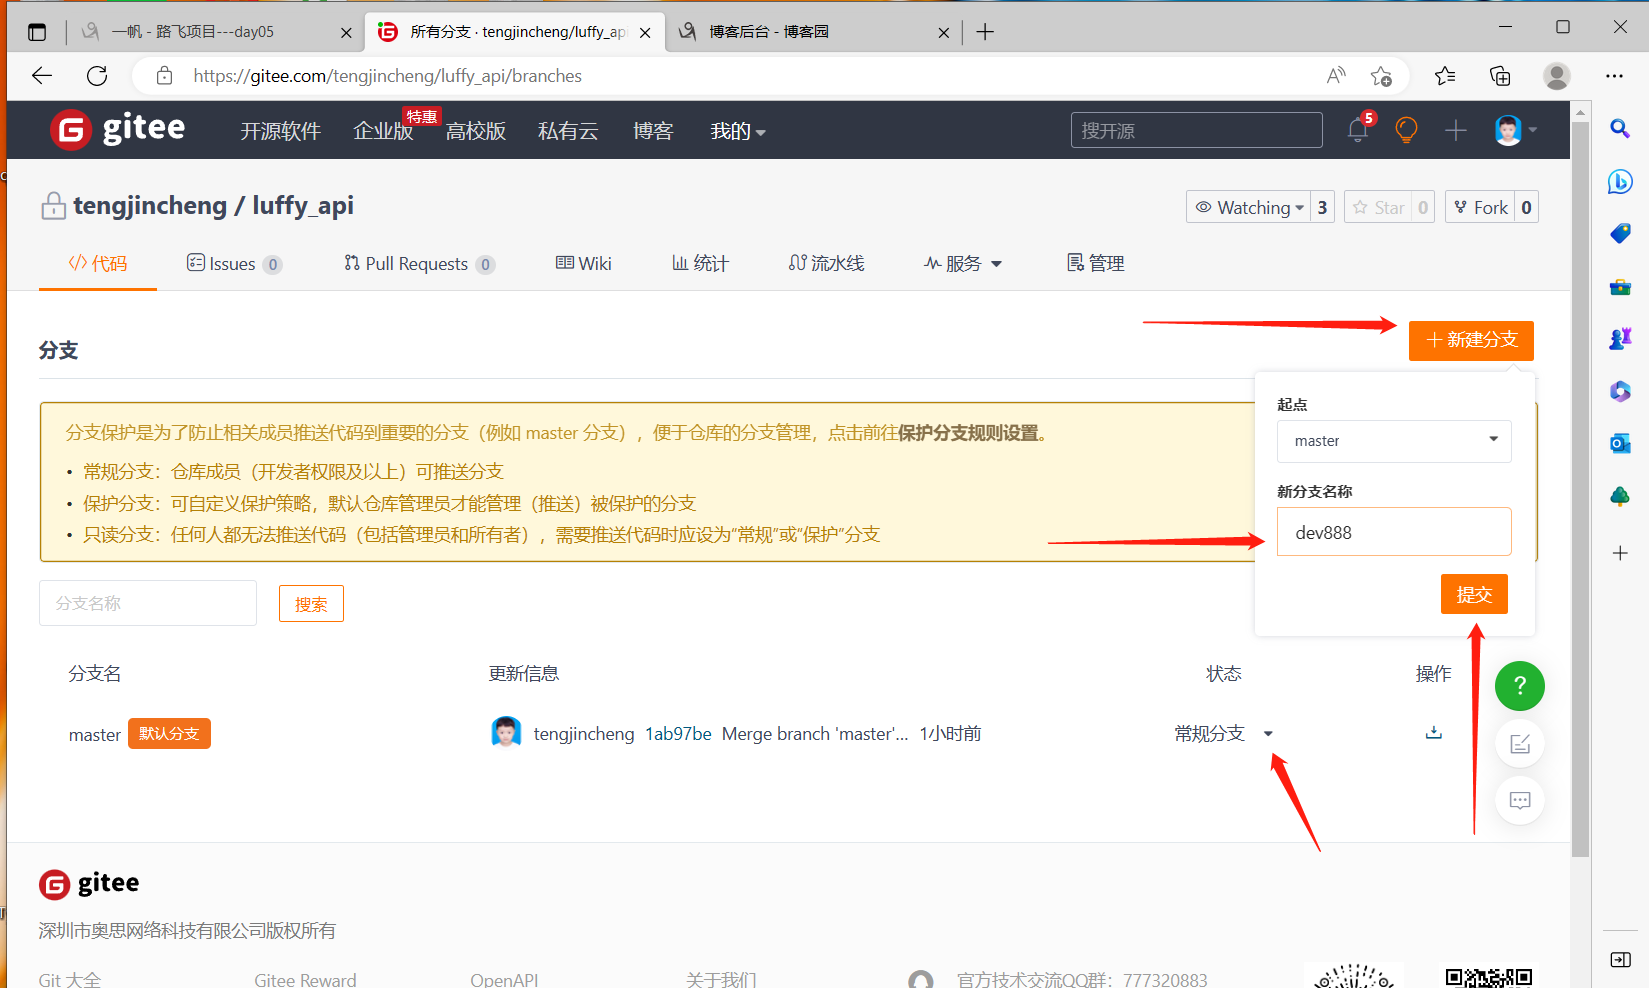
Task: Add sidebar app with plus icon
Action: point(1620,553)
